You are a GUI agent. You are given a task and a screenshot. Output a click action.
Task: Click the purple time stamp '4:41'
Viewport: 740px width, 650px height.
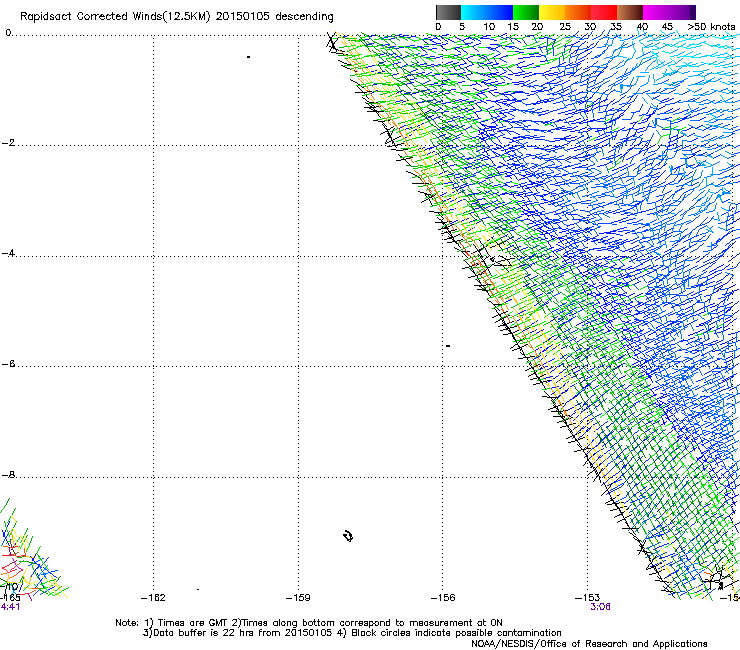point(10,607)
